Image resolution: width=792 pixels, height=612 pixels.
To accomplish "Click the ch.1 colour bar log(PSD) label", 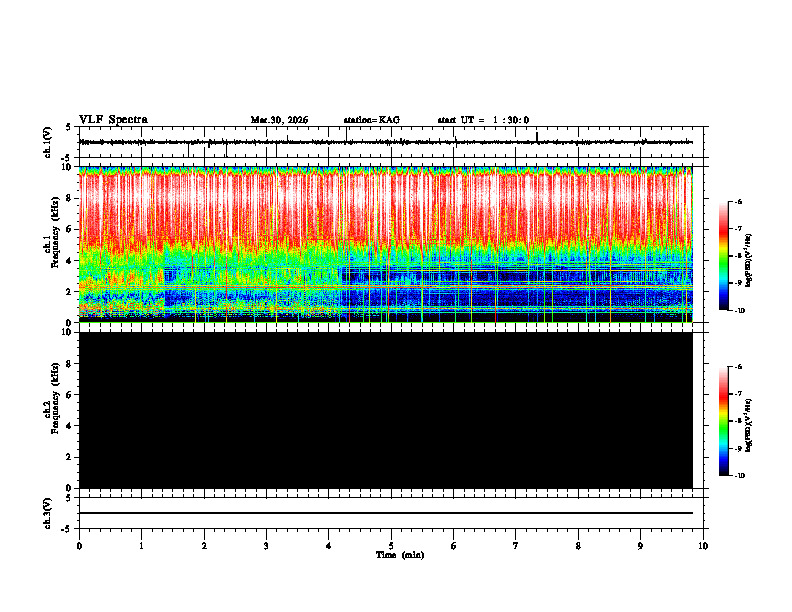I will [x=749, y=261].
